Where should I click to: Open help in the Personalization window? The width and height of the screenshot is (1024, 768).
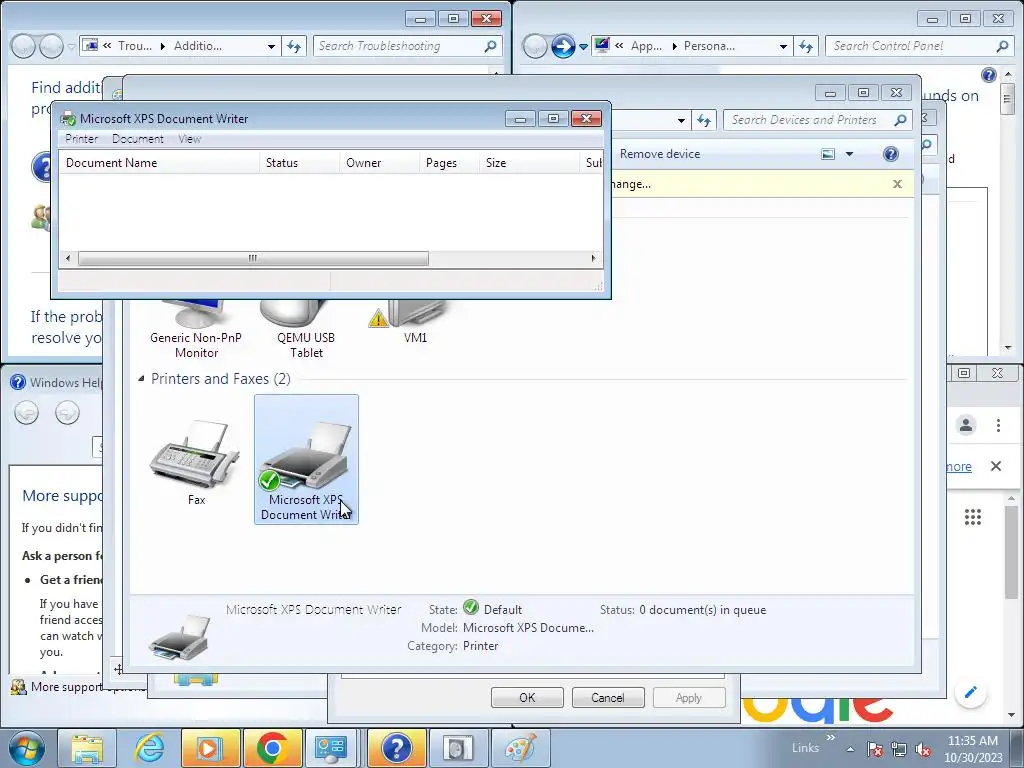(989, 75)
